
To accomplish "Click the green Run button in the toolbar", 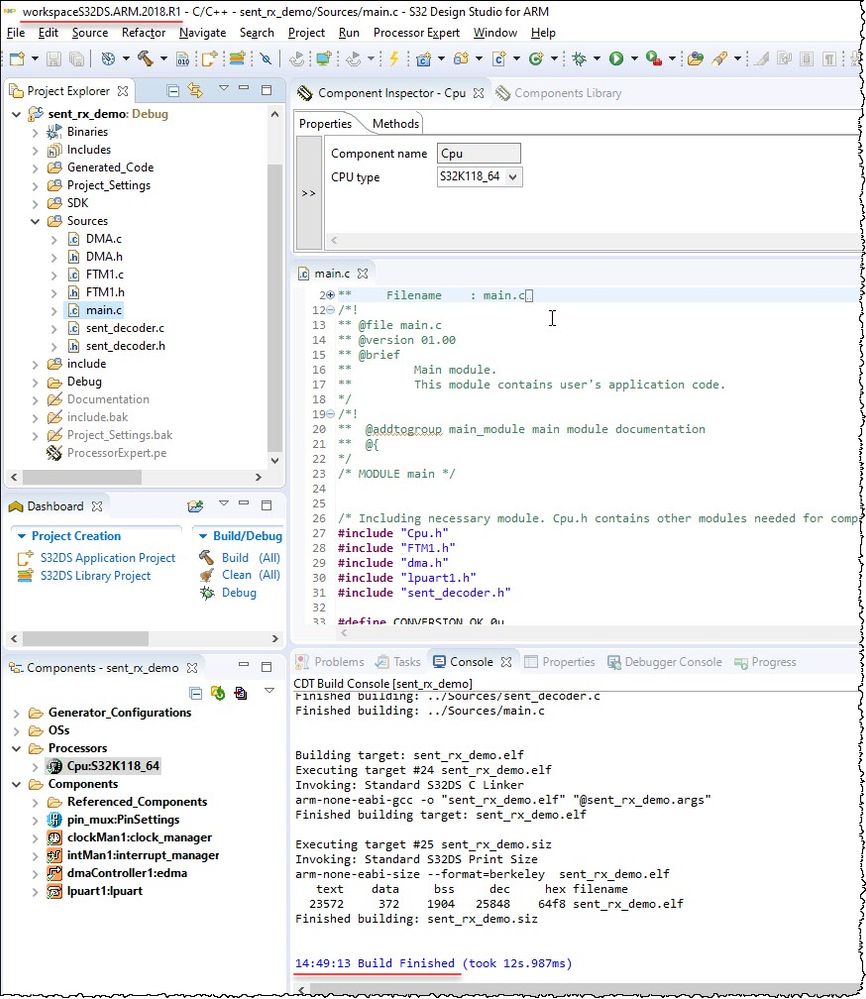I will (x=616, y=59).
